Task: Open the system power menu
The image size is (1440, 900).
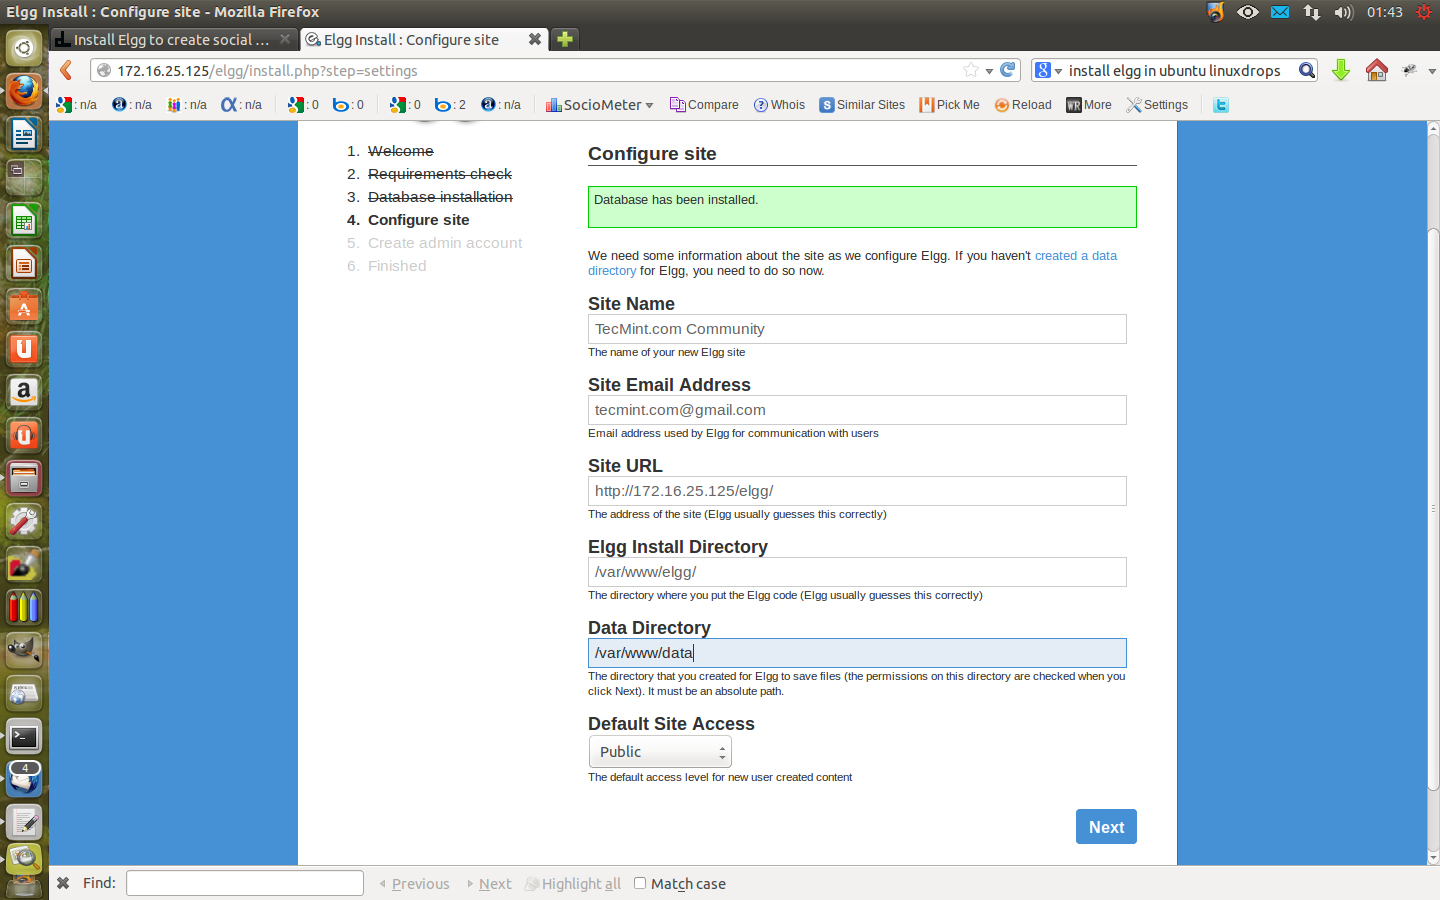Action: 1424,12
